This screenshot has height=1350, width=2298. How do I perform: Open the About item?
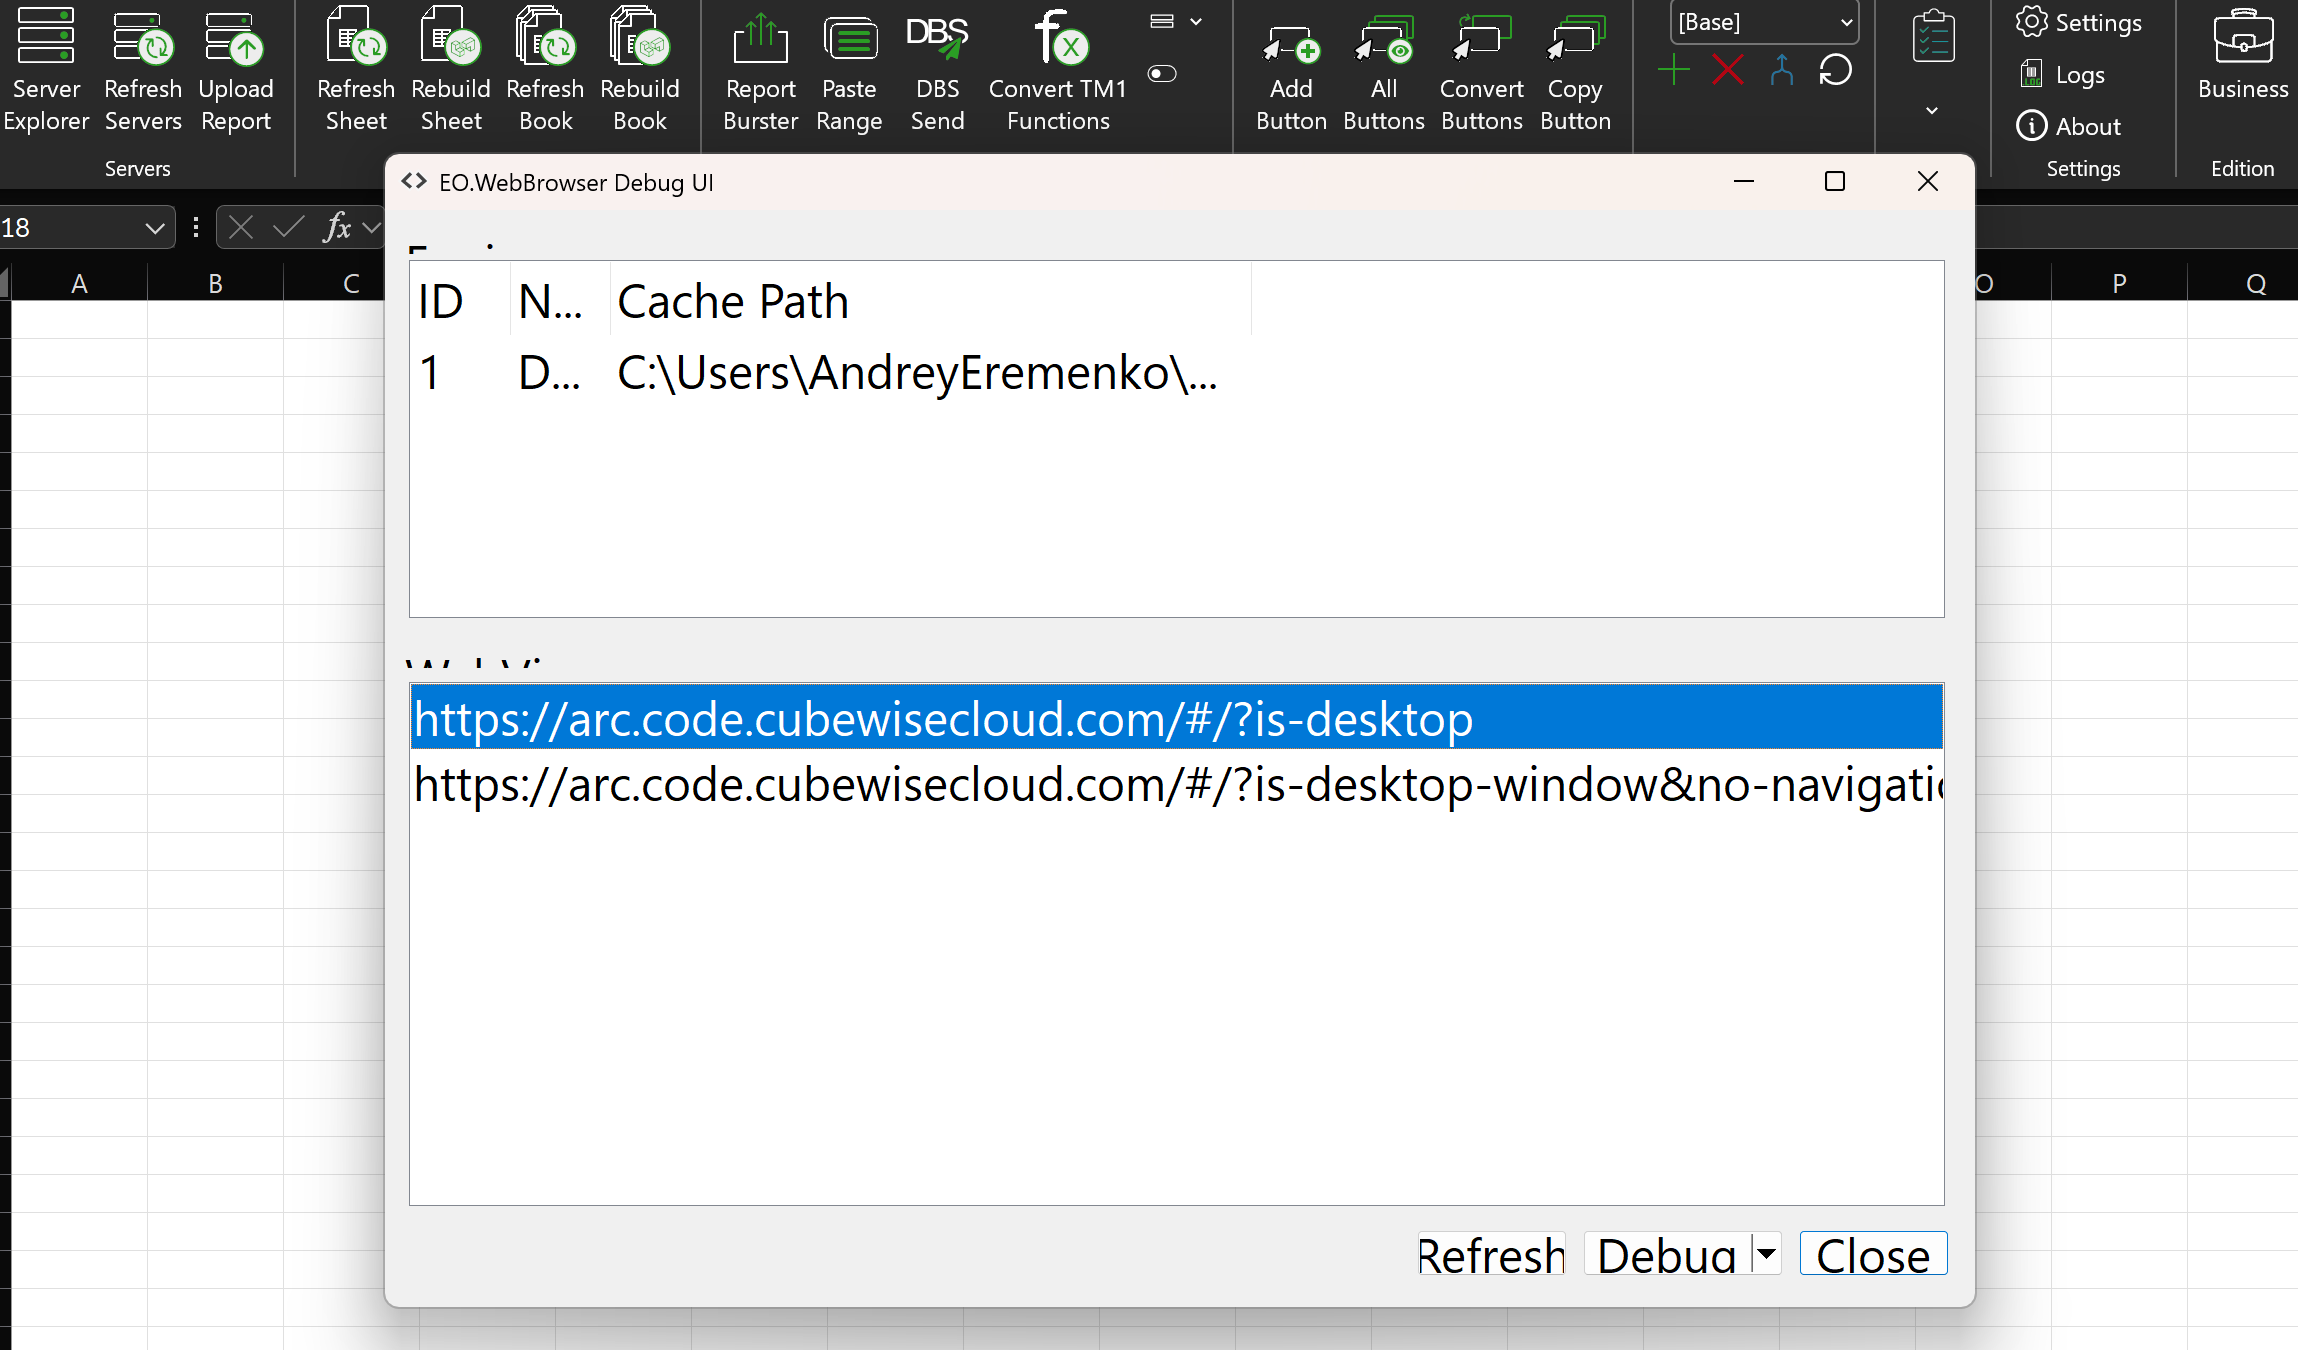pyautogui.click(x=2068, y=126)
